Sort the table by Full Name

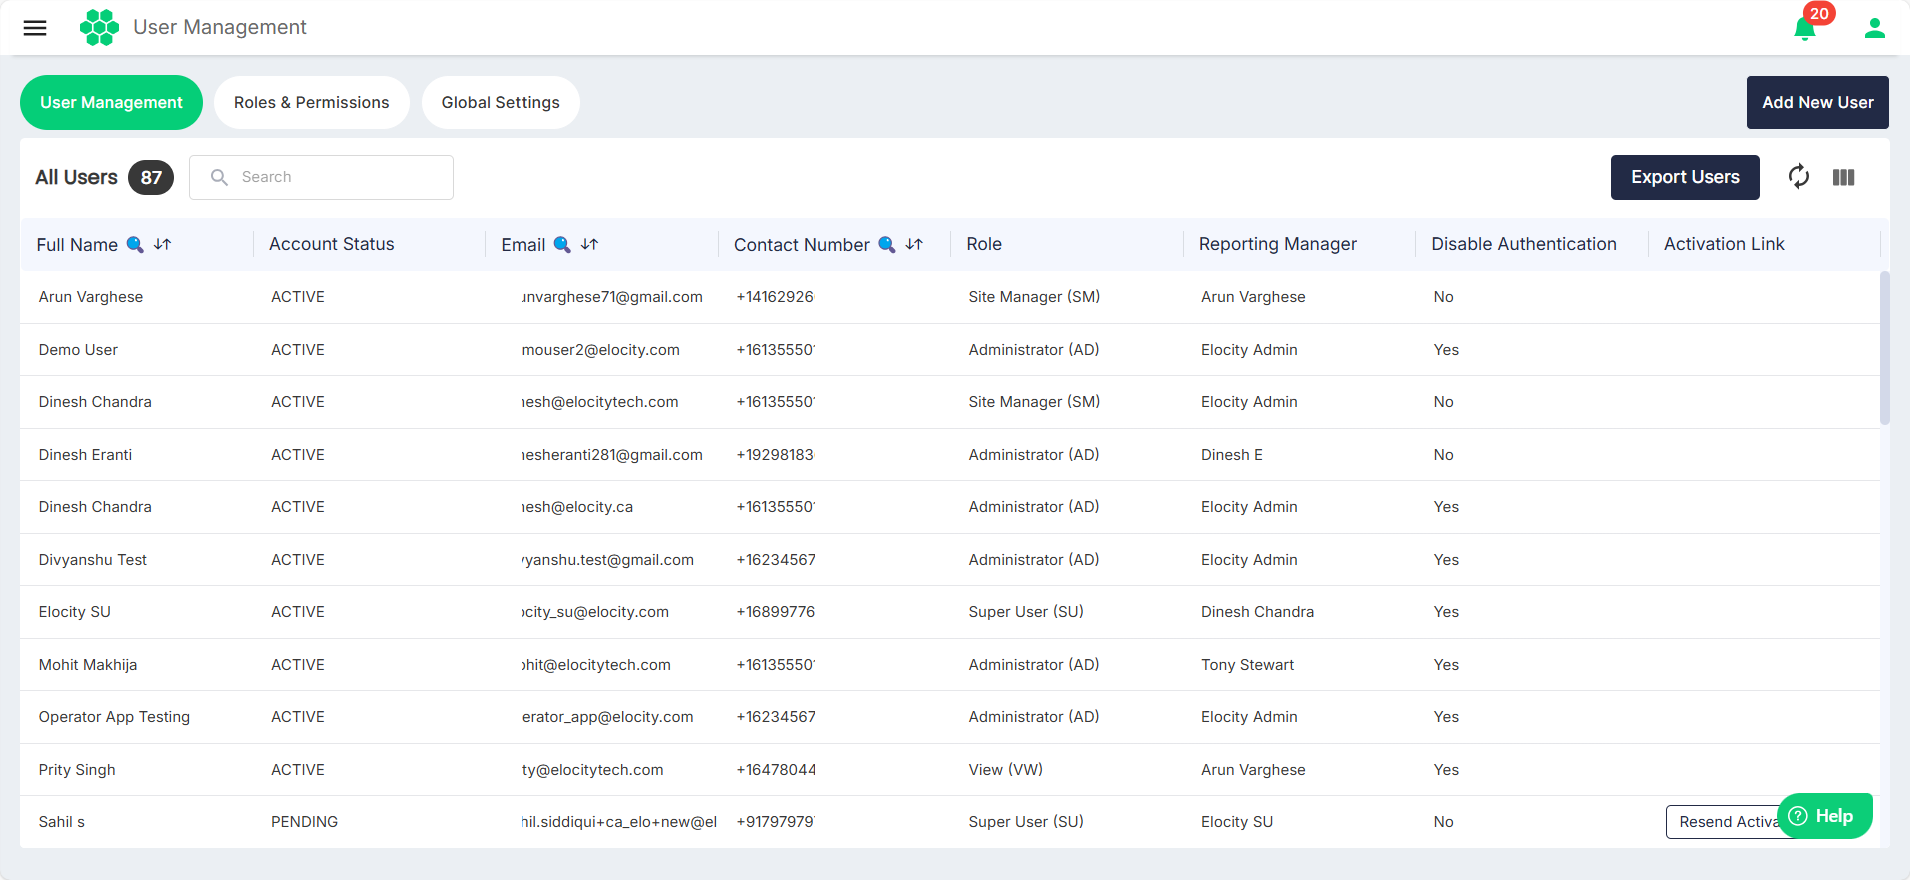tap(163, 244)
